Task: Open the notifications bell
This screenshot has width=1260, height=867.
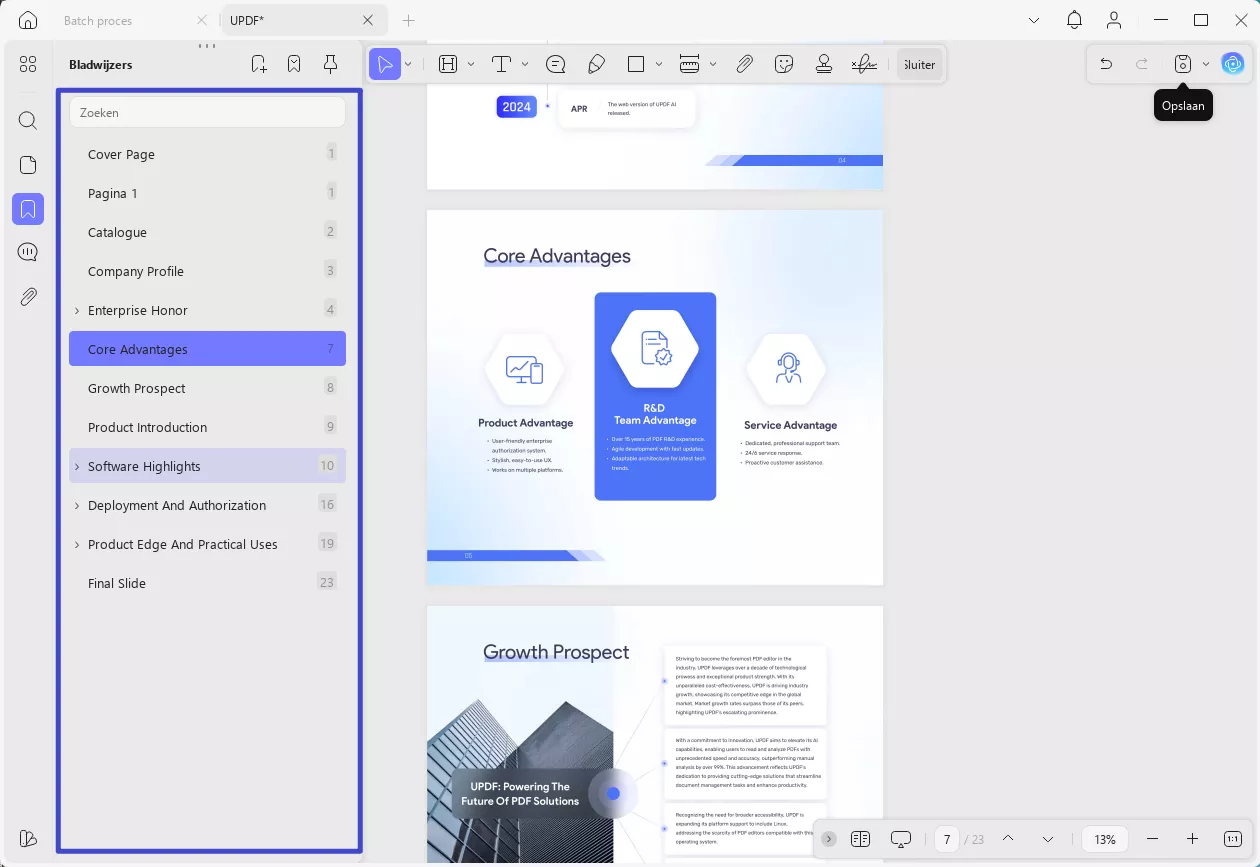Action: [x=1074, y=20]
